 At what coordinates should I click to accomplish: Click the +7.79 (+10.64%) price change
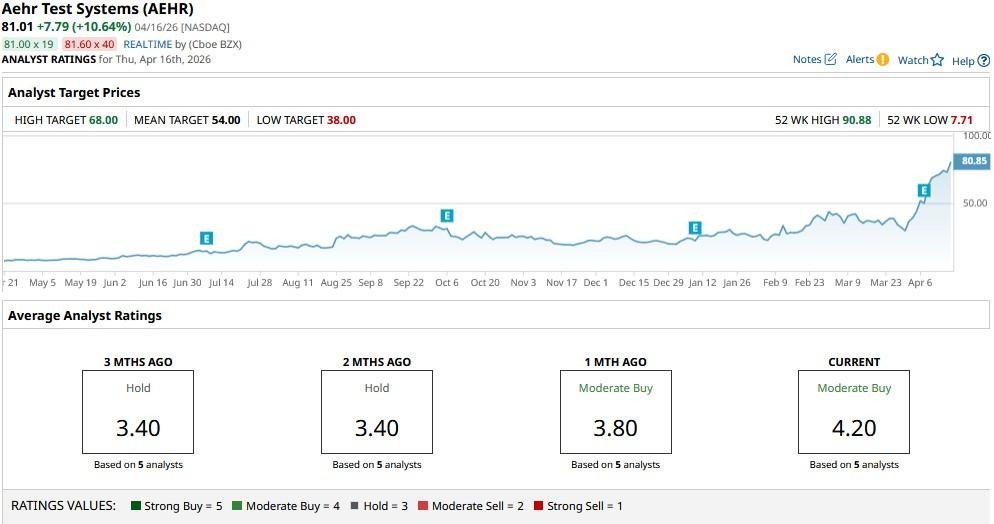click(84, 27)
